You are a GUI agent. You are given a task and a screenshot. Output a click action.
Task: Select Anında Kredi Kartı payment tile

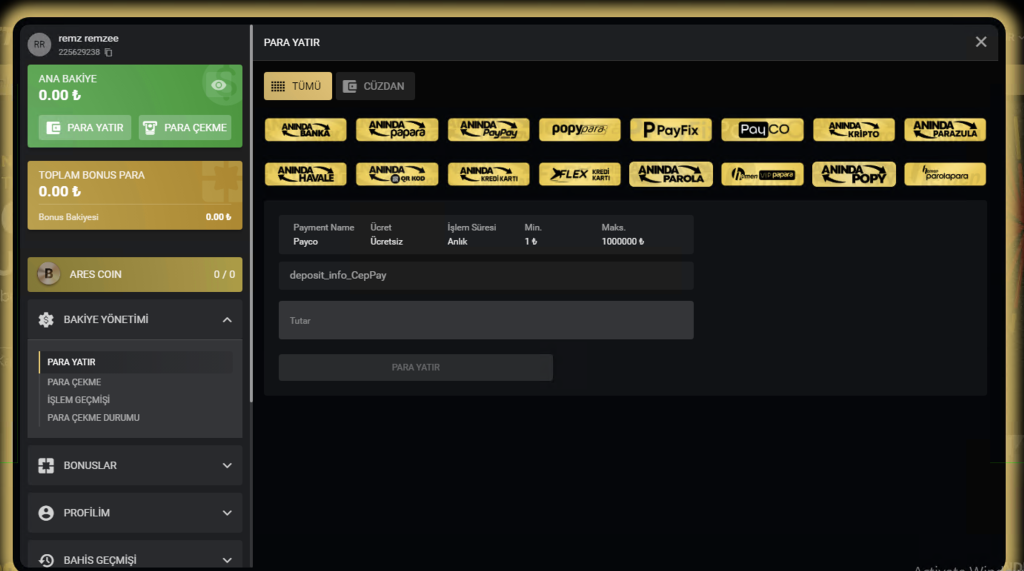pos(488,174)
